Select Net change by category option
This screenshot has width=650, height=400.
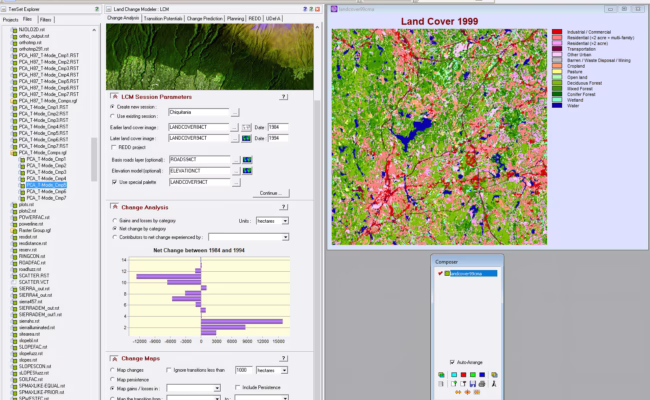point(115,228)
